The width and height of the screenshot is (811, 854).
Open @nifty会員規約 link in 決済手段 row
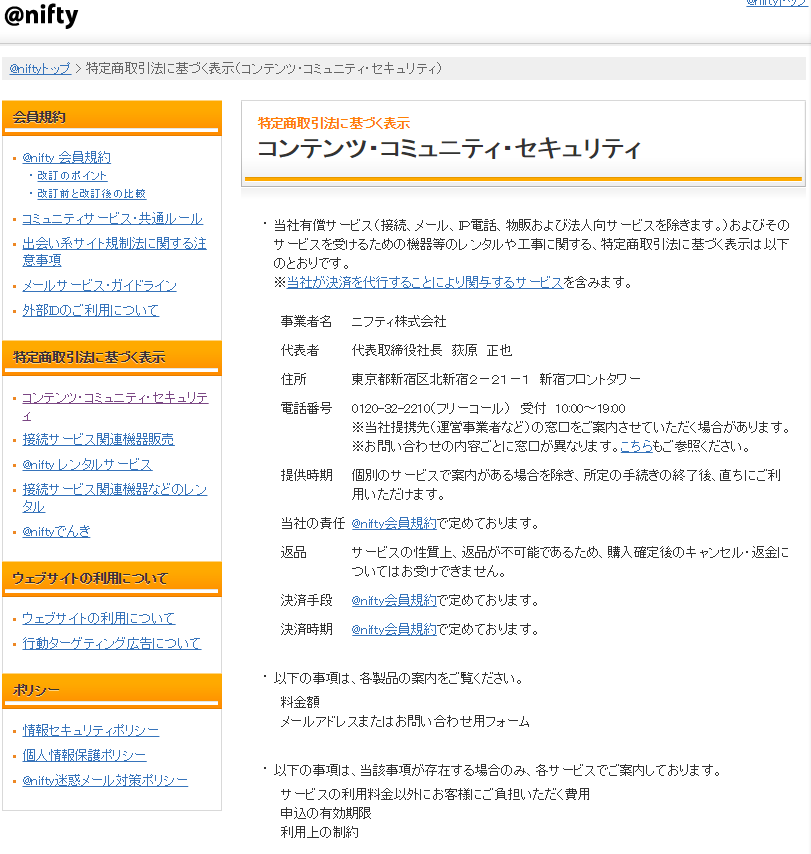394,601
